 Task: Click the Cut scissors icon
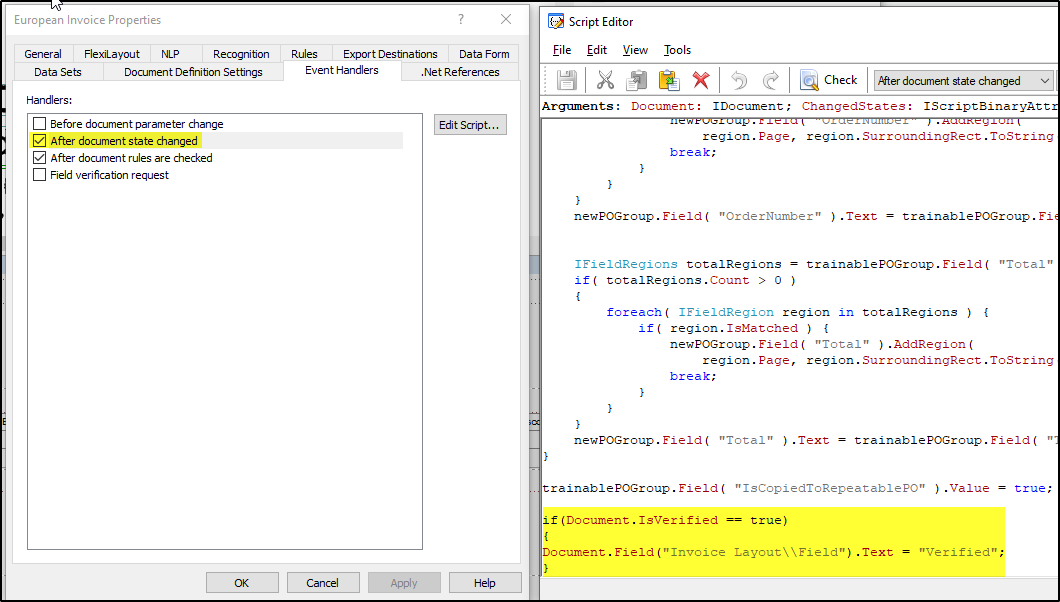pyautogui.click(x=605, y=80)
